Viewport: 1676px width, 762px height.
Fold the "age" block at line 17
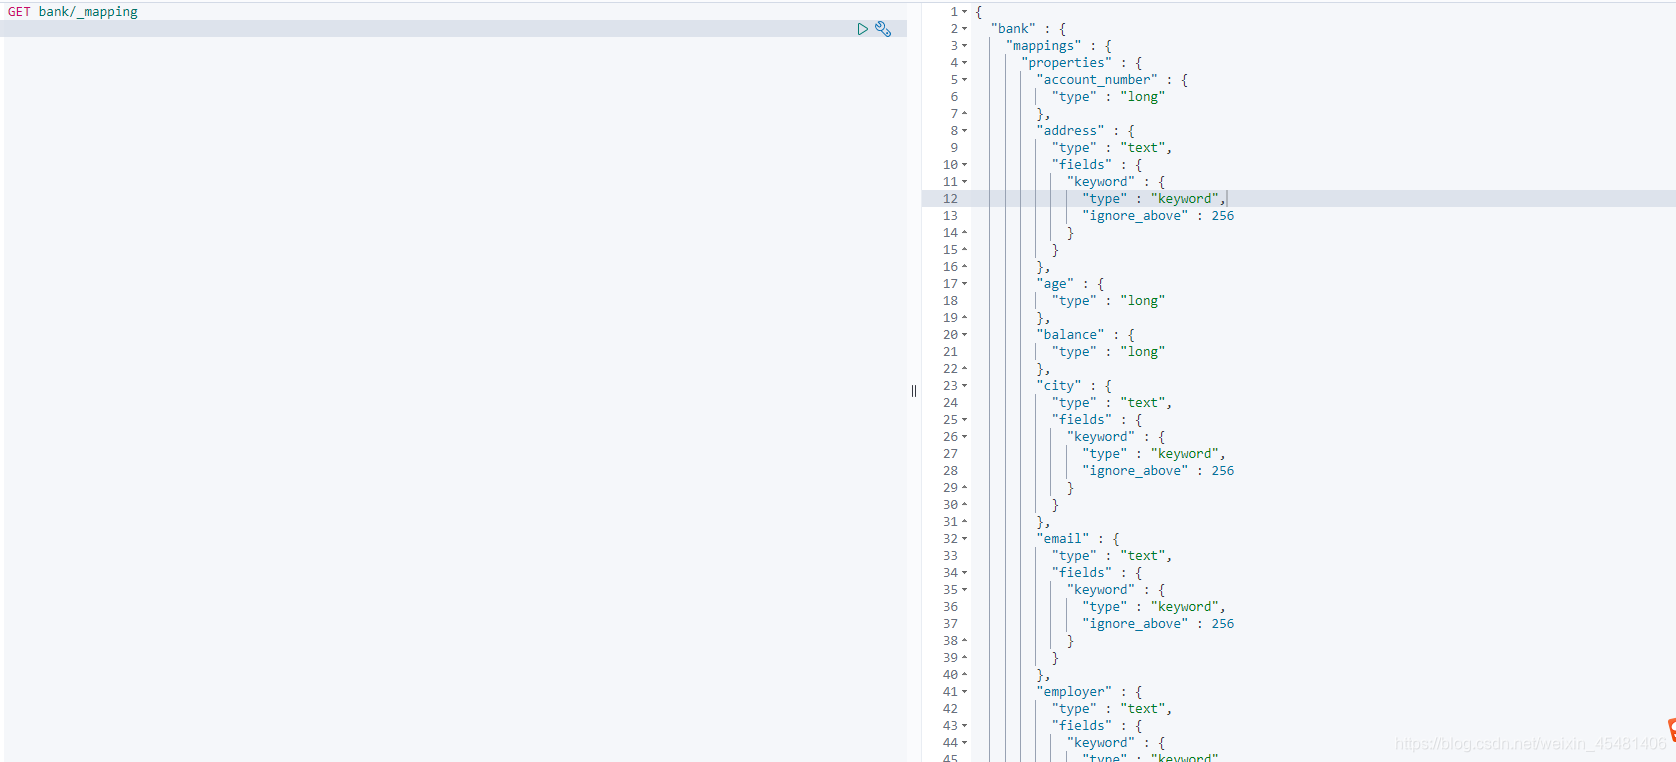coord(965,284)
